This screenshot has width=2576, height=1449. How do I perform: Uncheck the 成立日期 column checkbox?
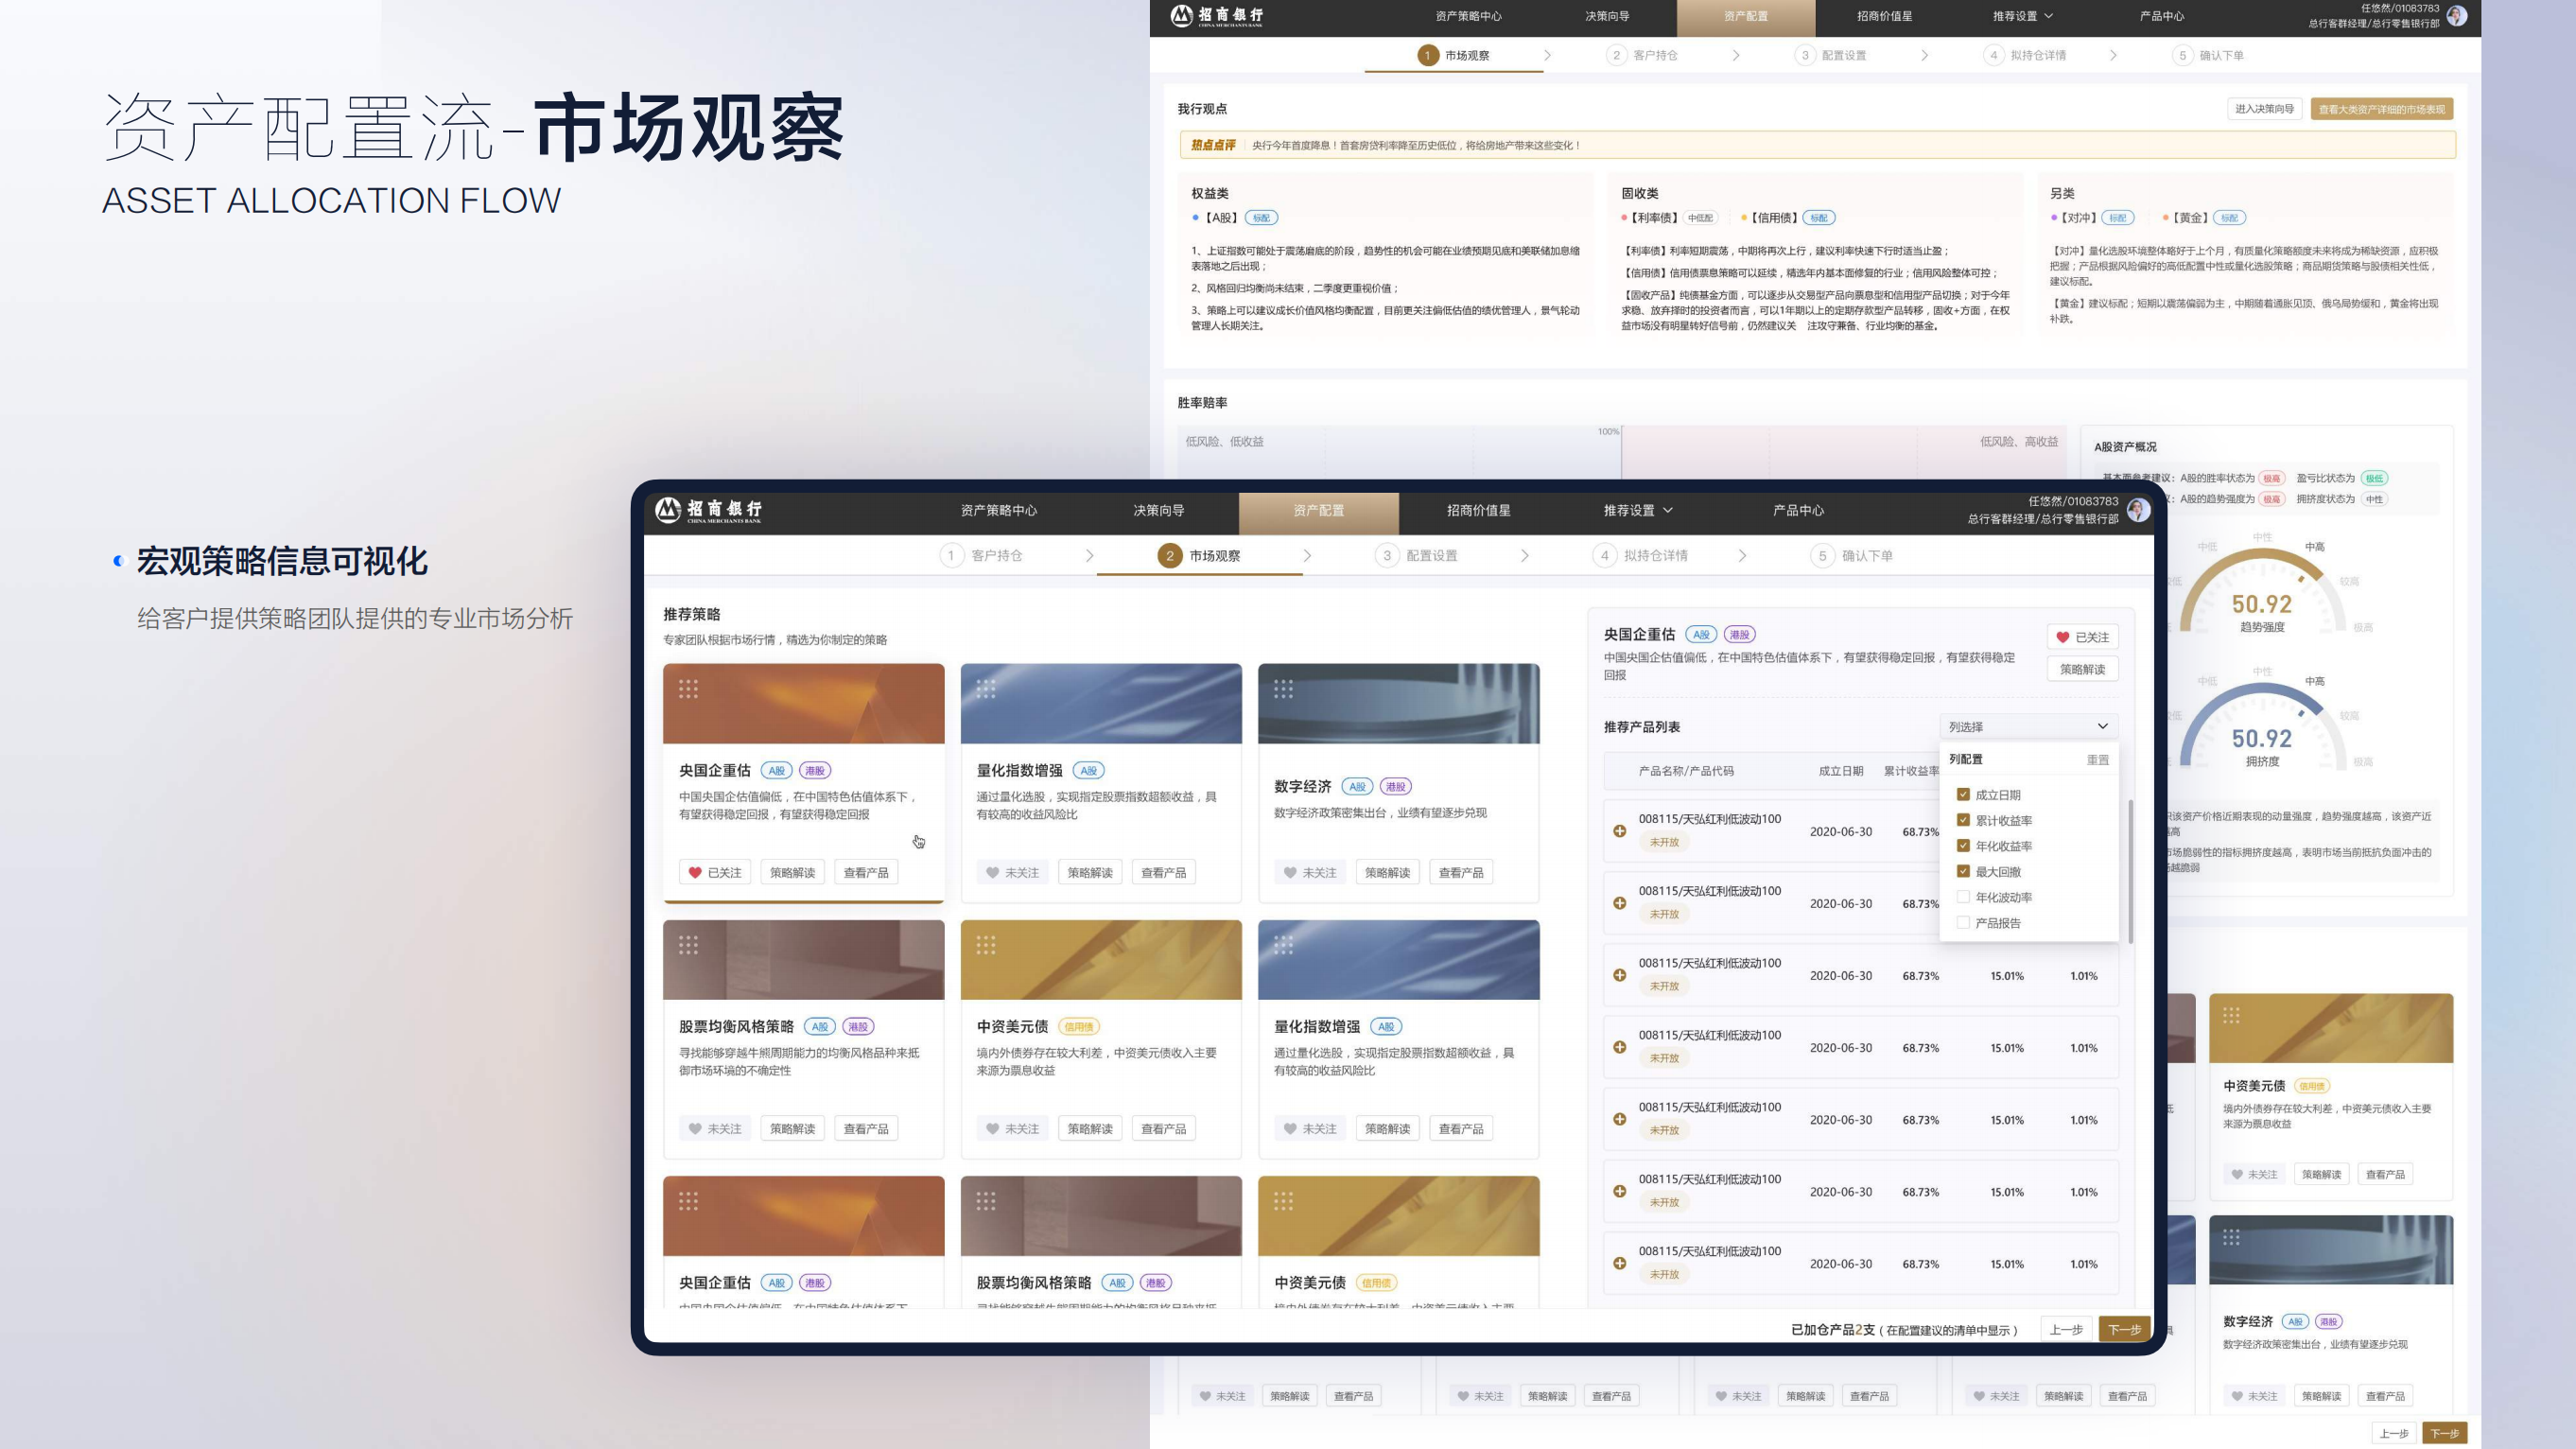pyautogui.click(x=1963, y=794)
